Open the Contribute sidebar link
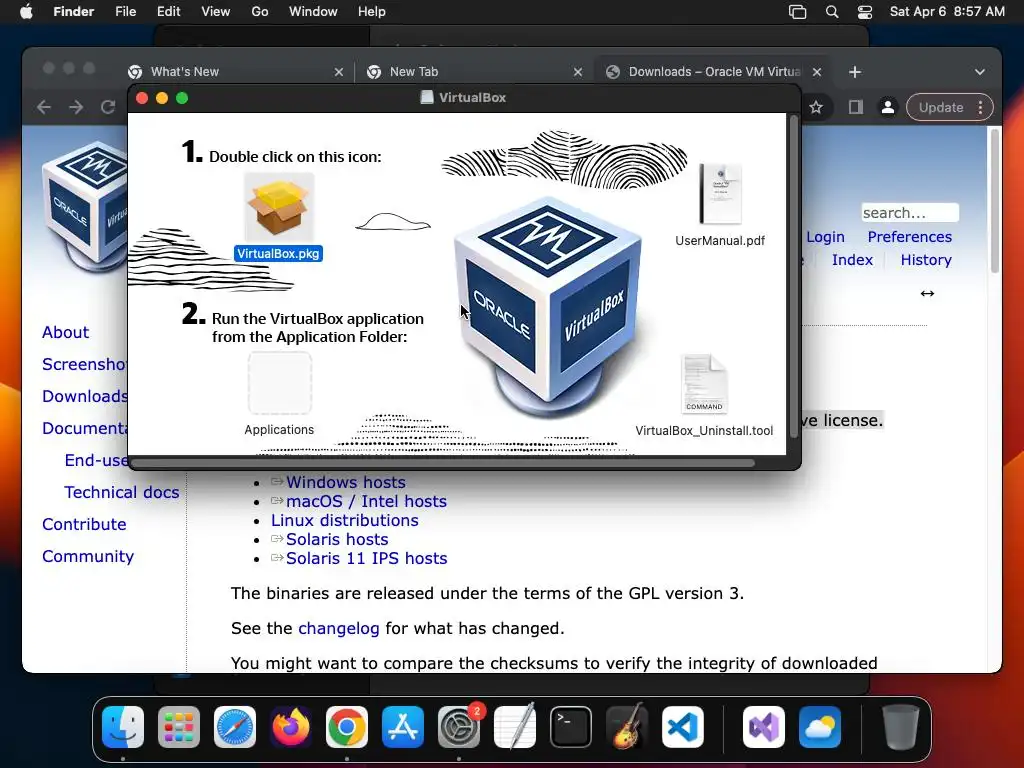Viewport: 1024px width, 768px height. coord(84,524)
